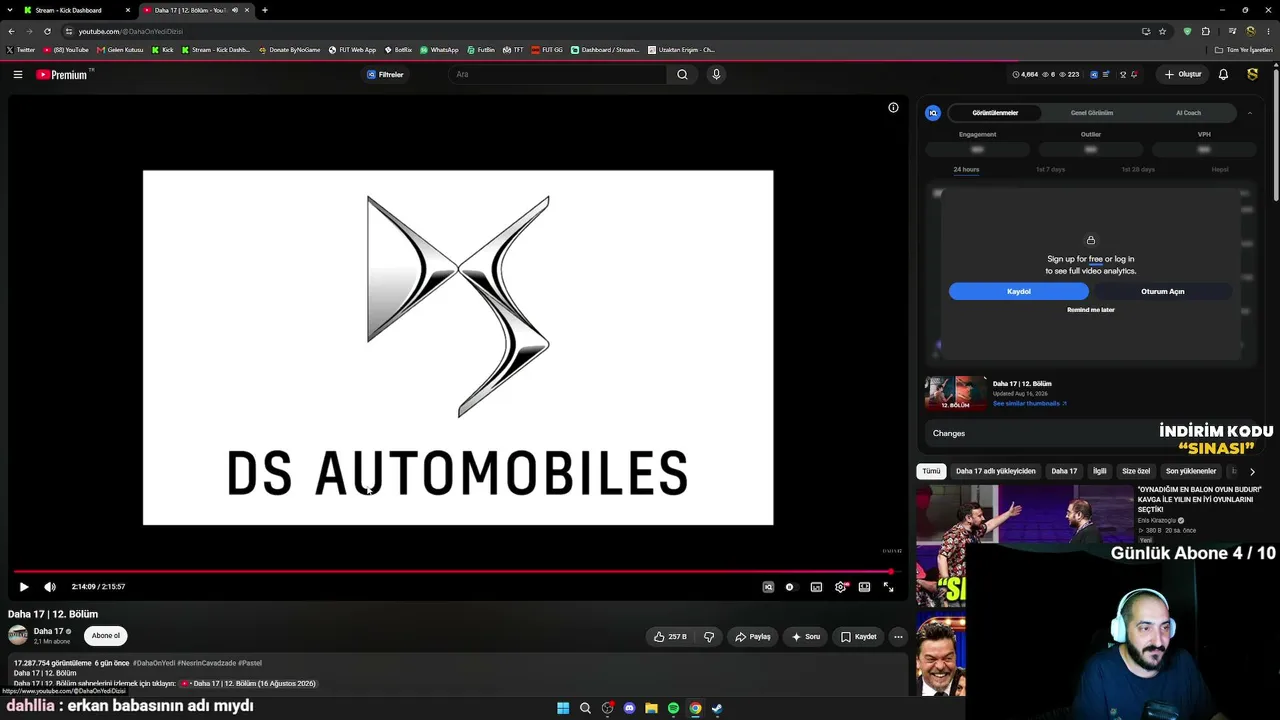Viewport: 1280px width, 720px height.
Task: Enter fullscreen mode
Action: tap(888, 587)
